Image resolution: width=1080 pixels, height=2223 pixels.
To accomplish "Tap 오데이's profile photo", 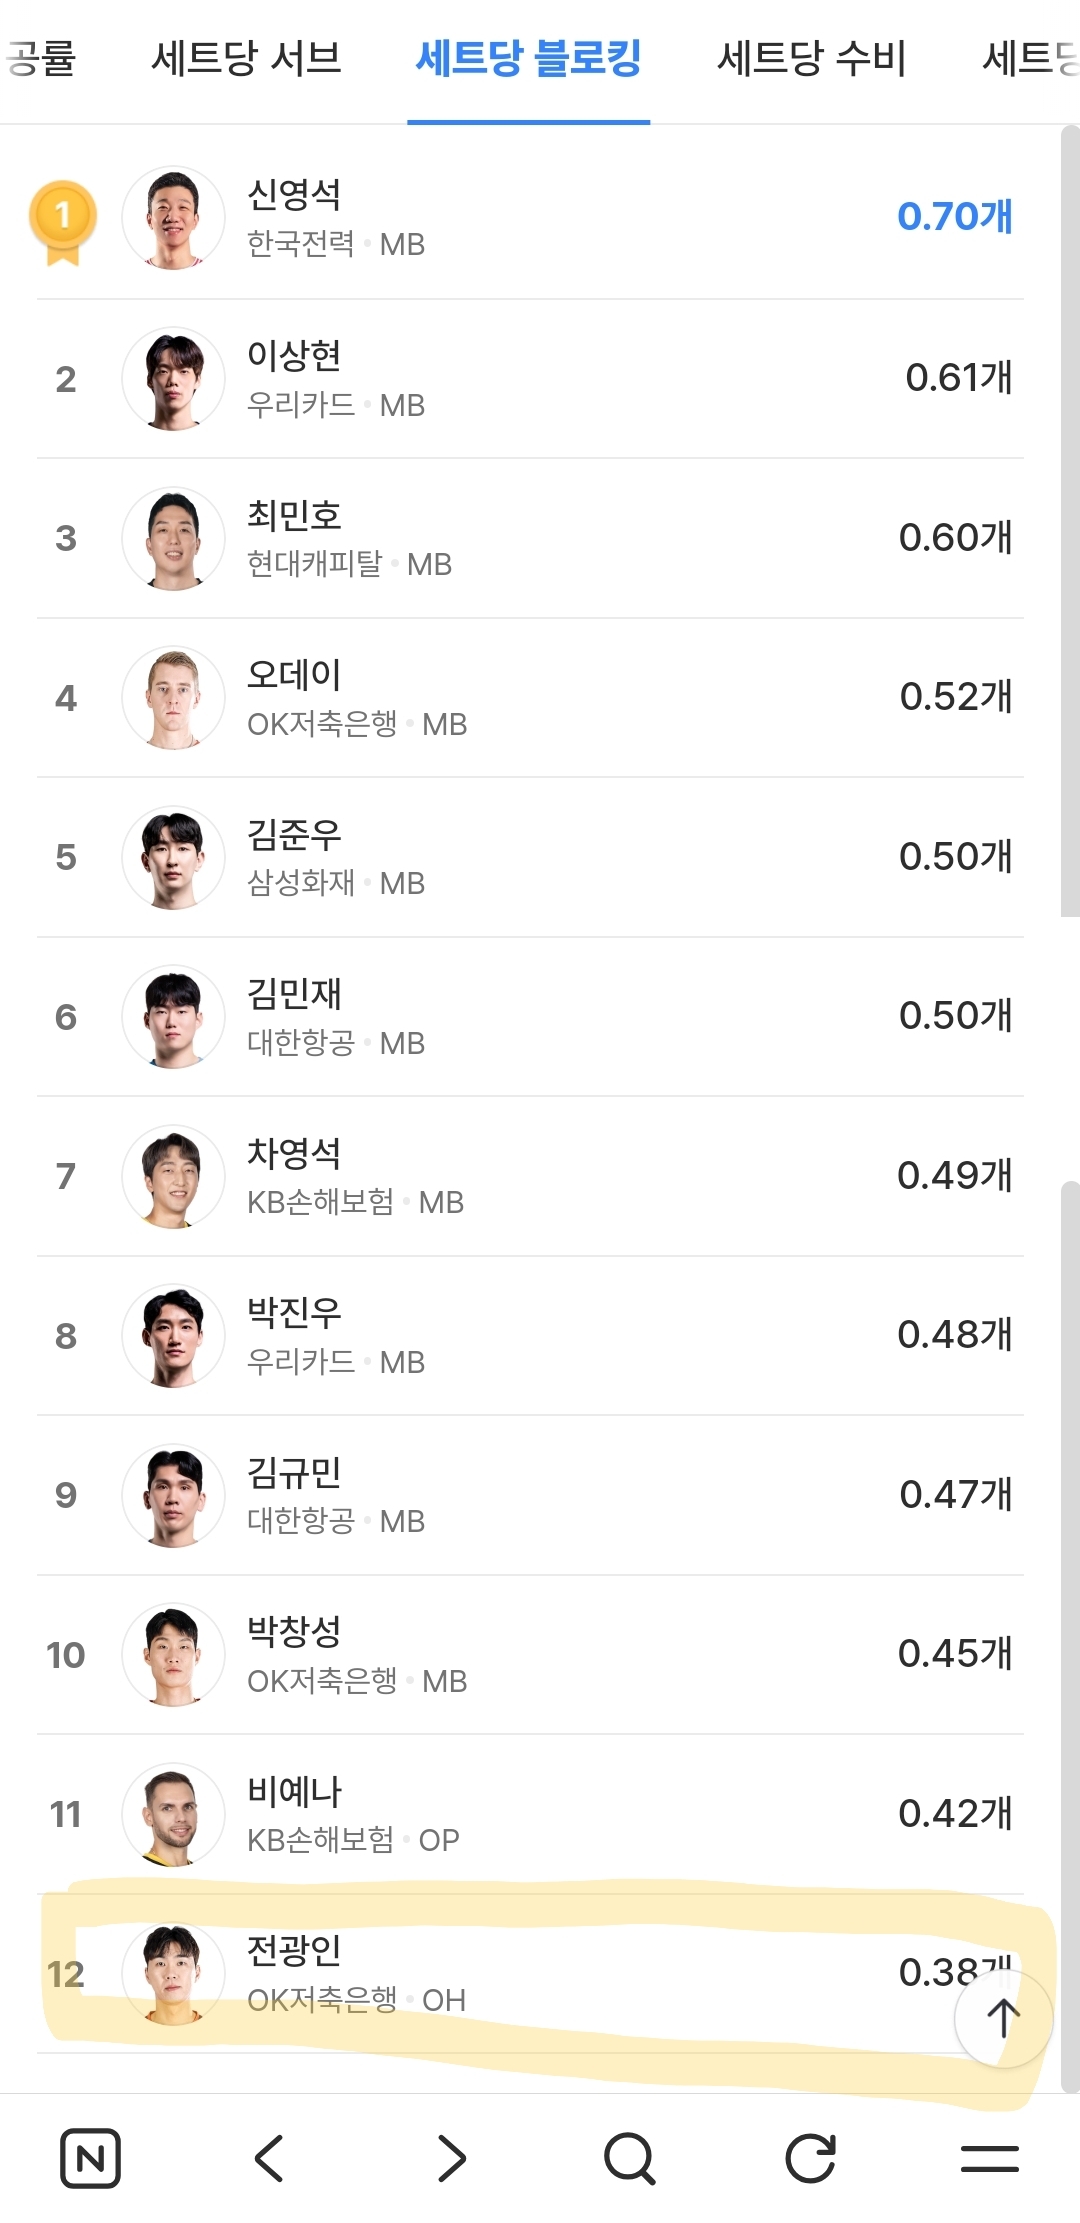I will 173,697.
